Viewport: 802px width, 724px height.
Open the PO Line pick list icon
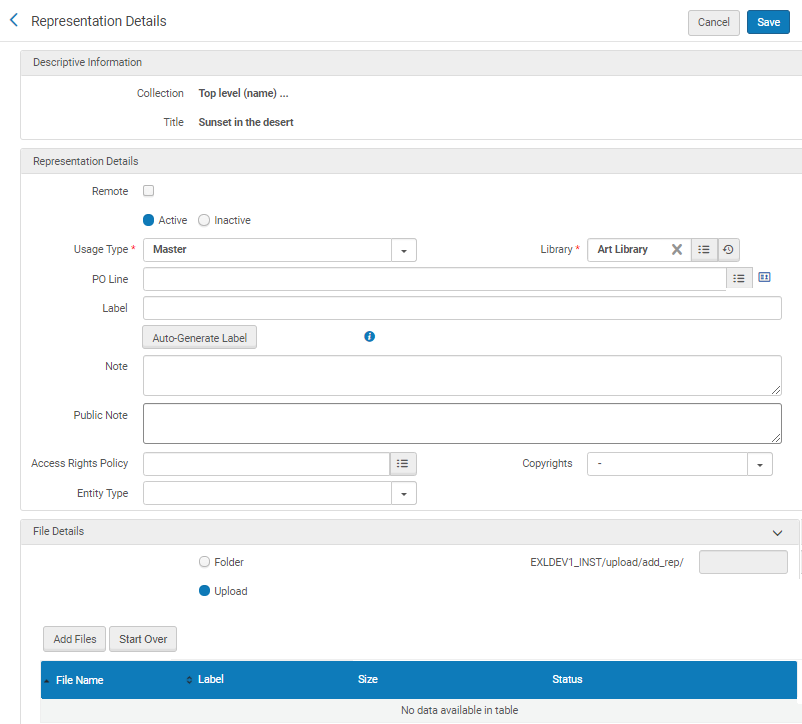(x=739, y=279)
